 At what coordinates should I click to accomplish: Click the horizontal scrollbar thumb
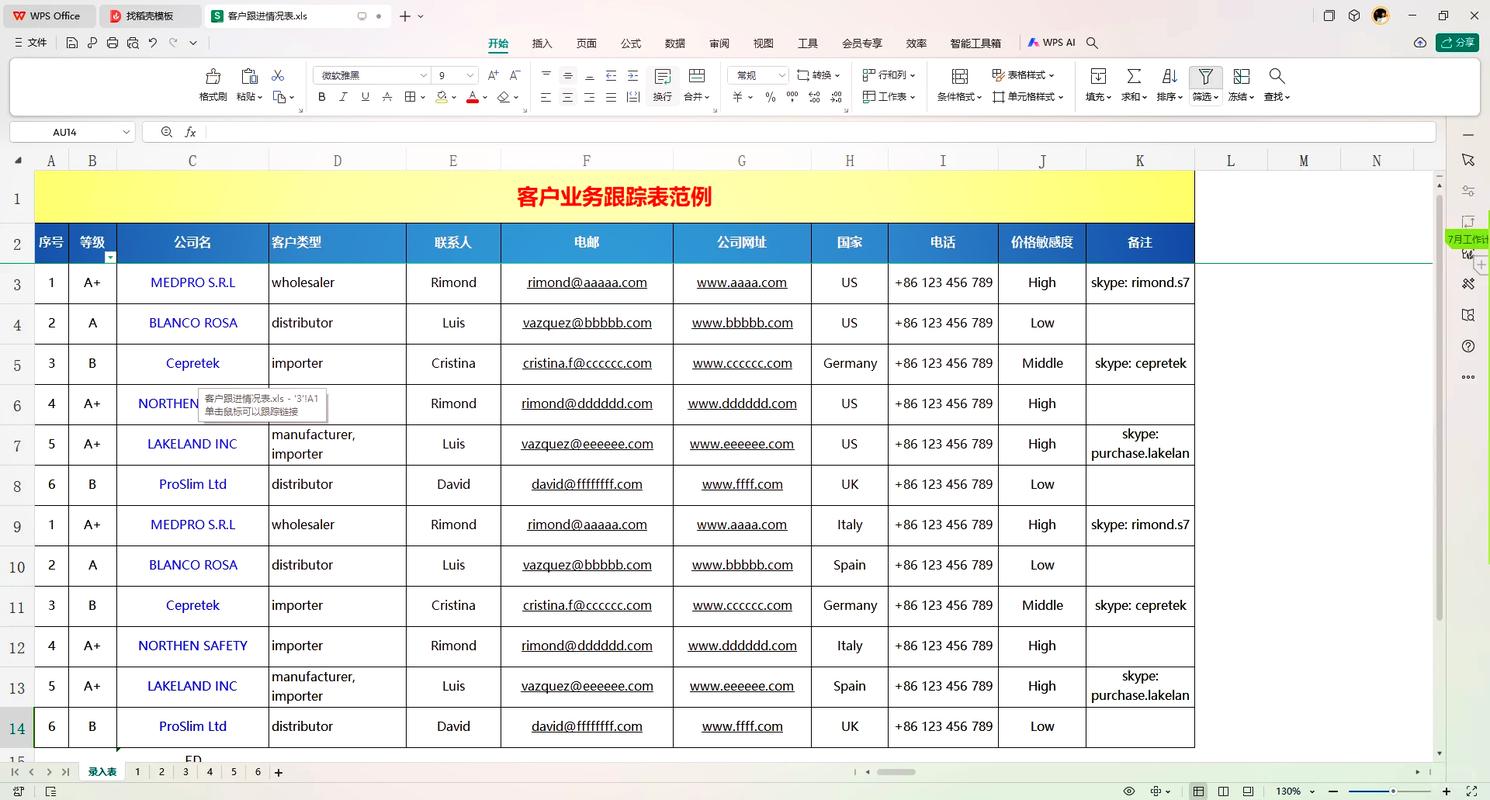(896, 772)
